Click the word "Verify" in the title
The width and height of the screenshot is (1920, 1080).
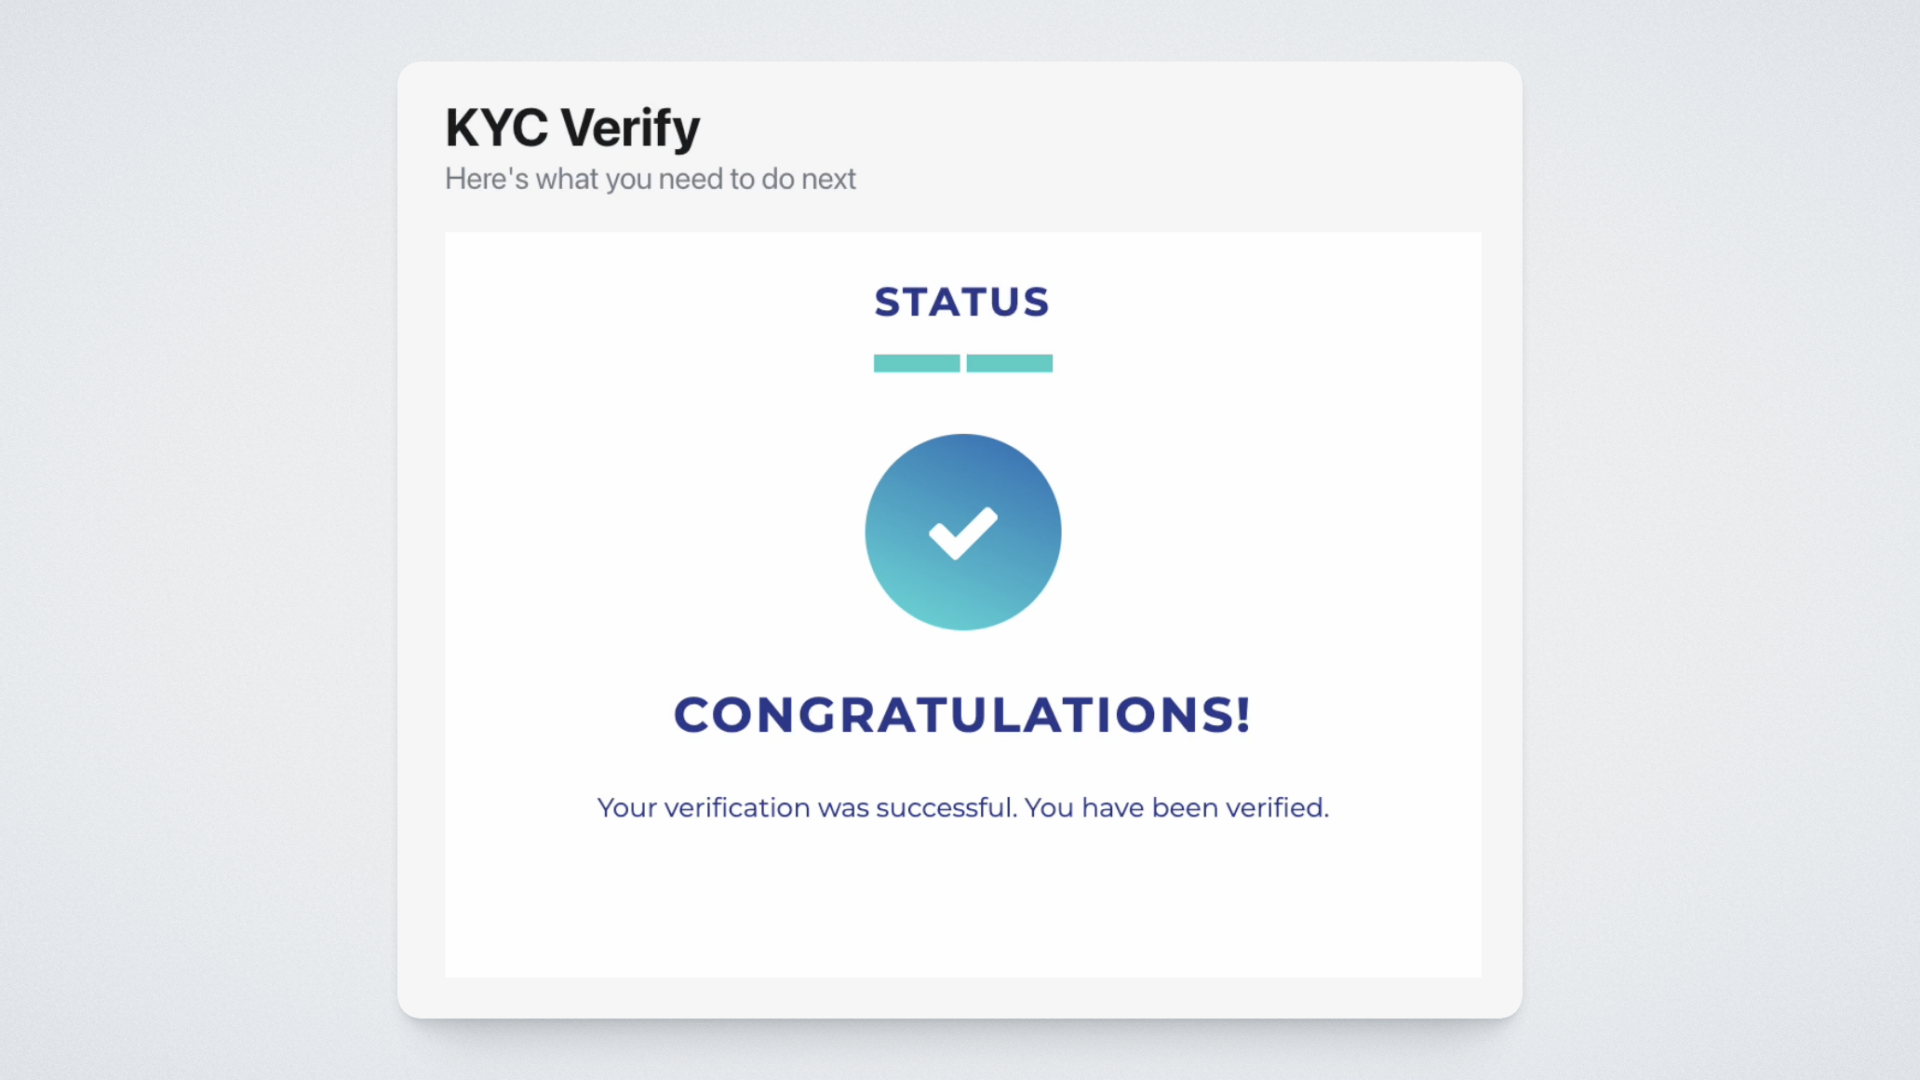coord(630,128)
